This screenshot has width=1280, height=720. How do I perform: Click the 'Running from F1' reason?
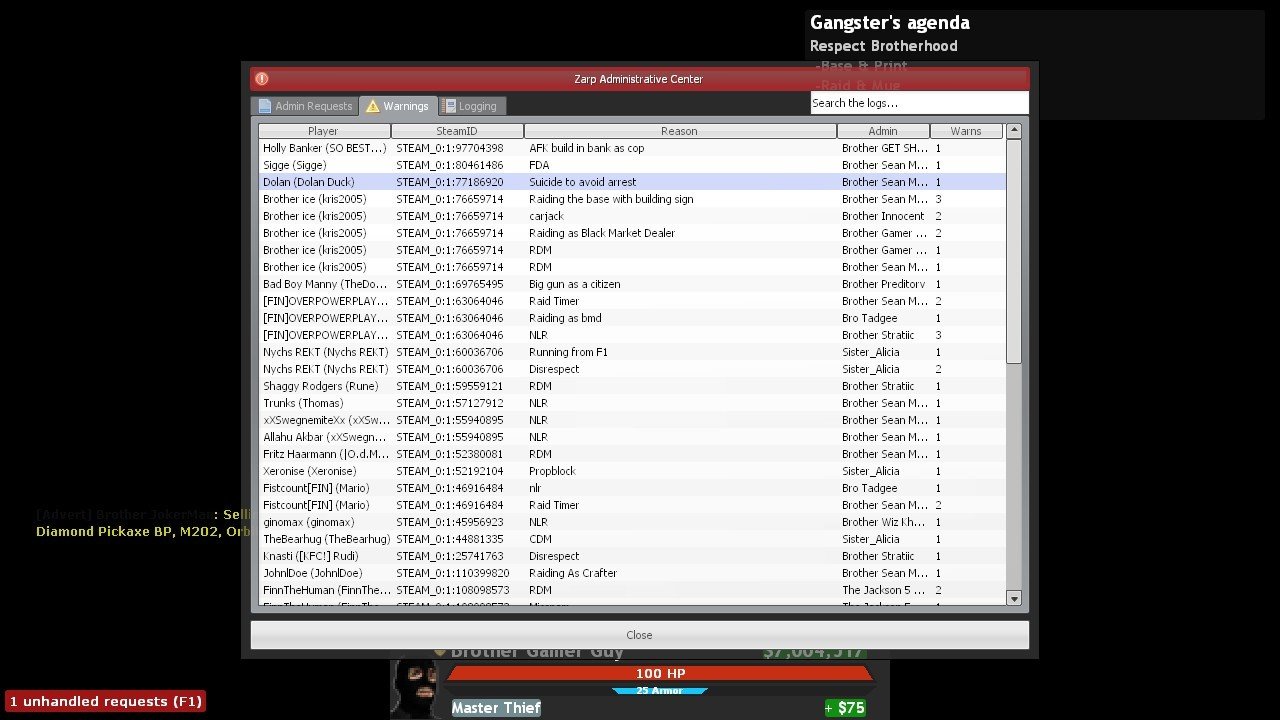coord(568,352)
